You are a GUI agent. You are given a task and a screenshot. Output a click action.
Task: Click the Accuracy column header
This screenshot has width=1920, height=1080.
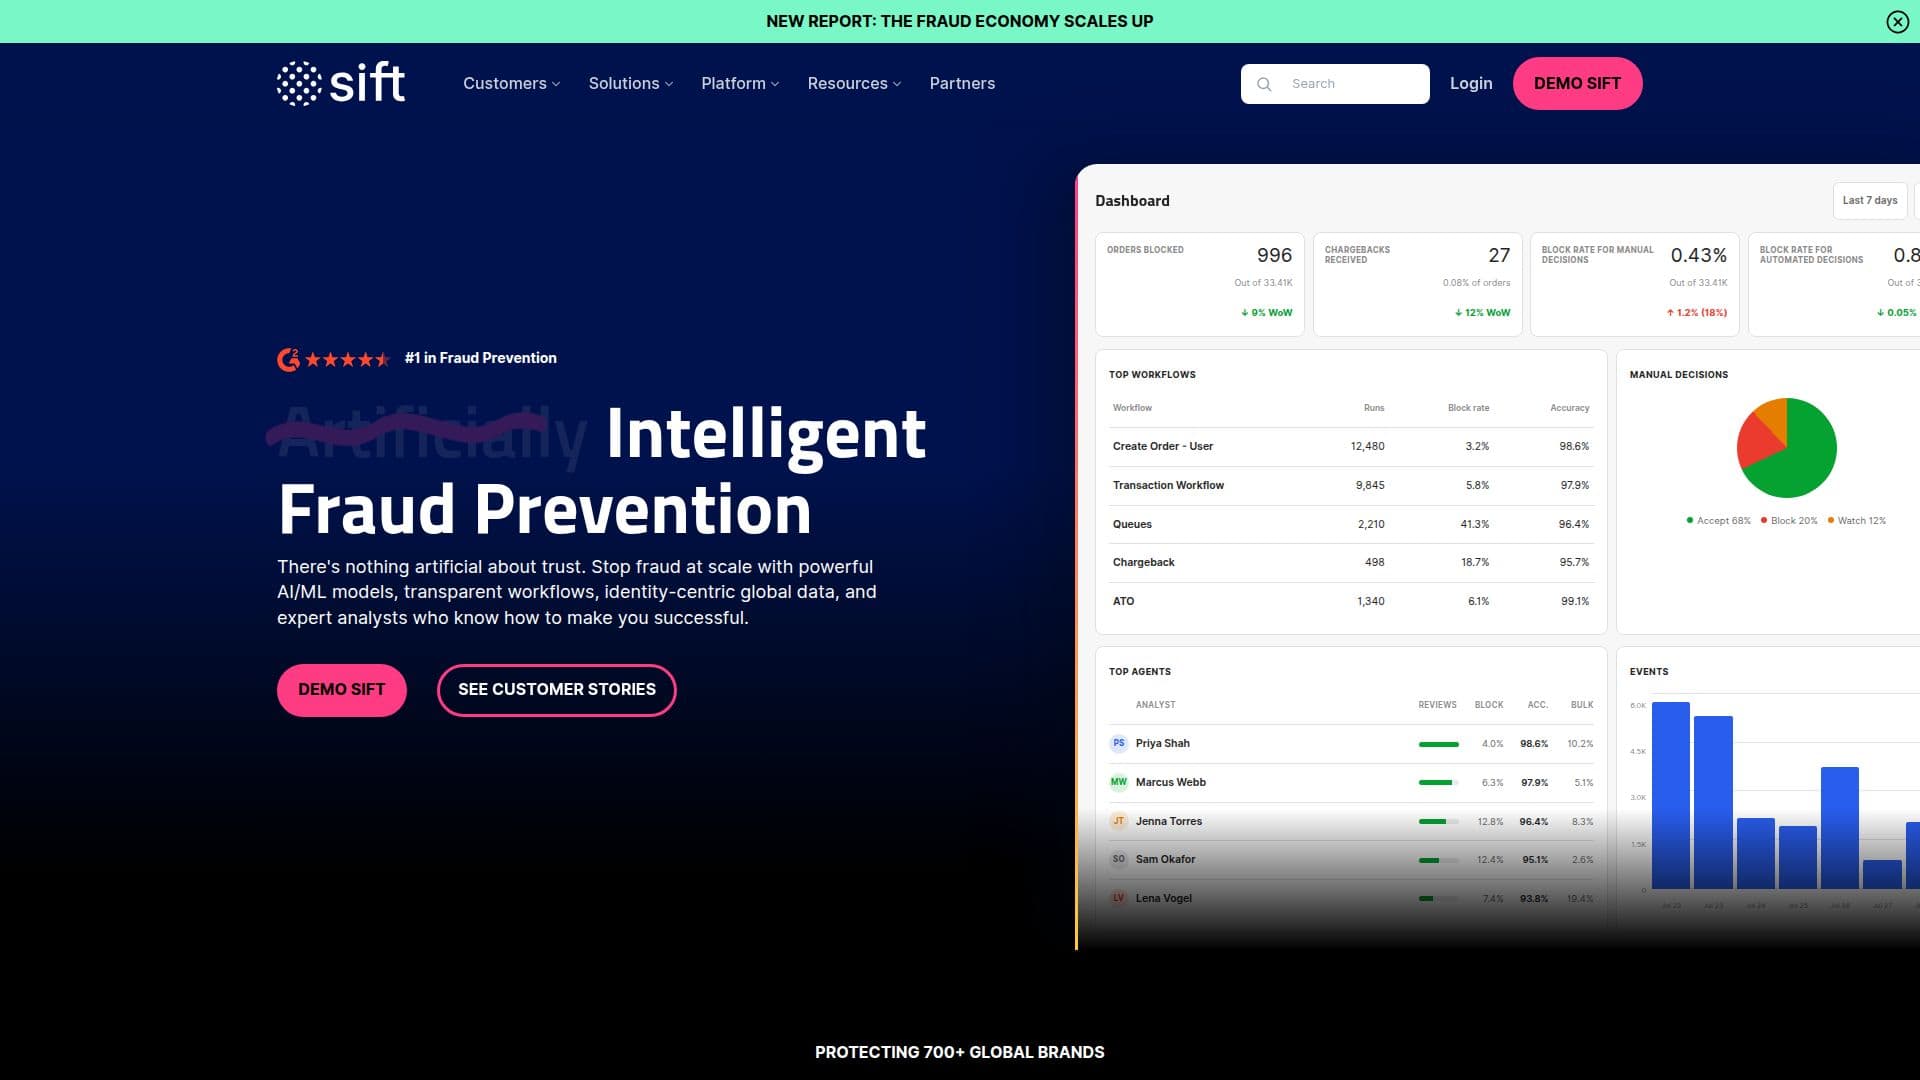tap(1569, 408)
